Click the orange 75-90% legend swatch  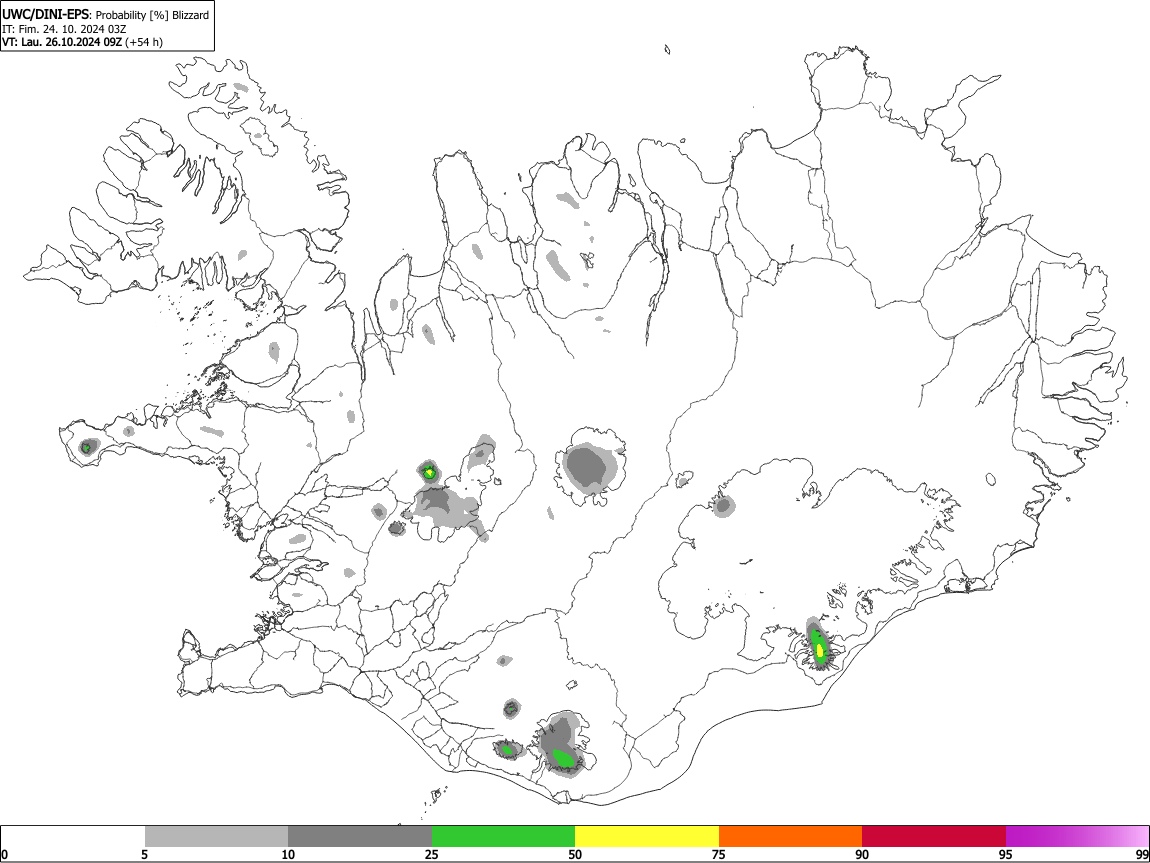pyautogui.click(x=790, y=836)
